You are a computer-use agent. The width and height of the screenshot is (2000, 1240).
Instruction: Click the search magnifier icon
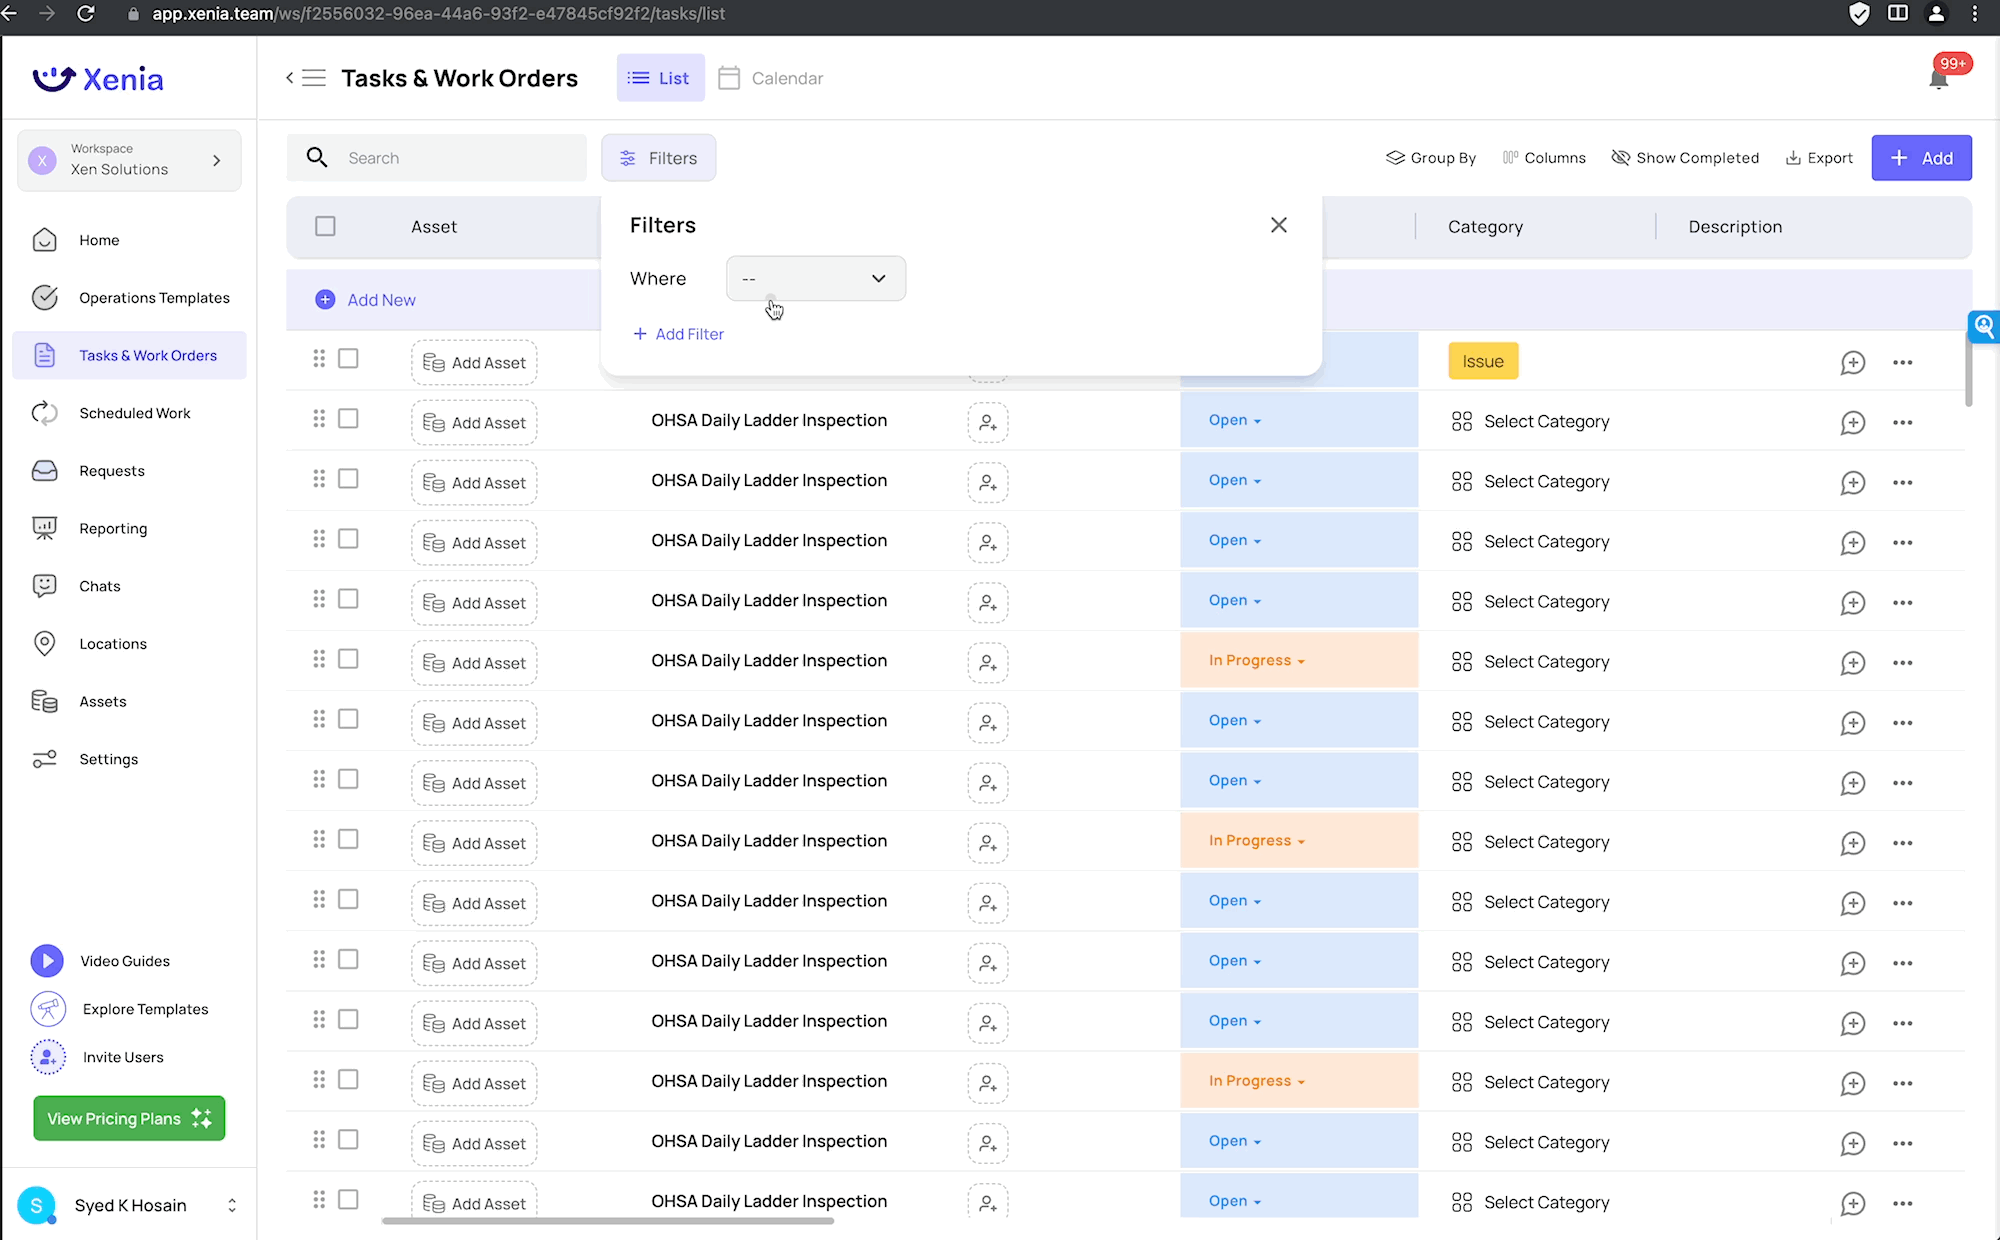tap(317, 157)
